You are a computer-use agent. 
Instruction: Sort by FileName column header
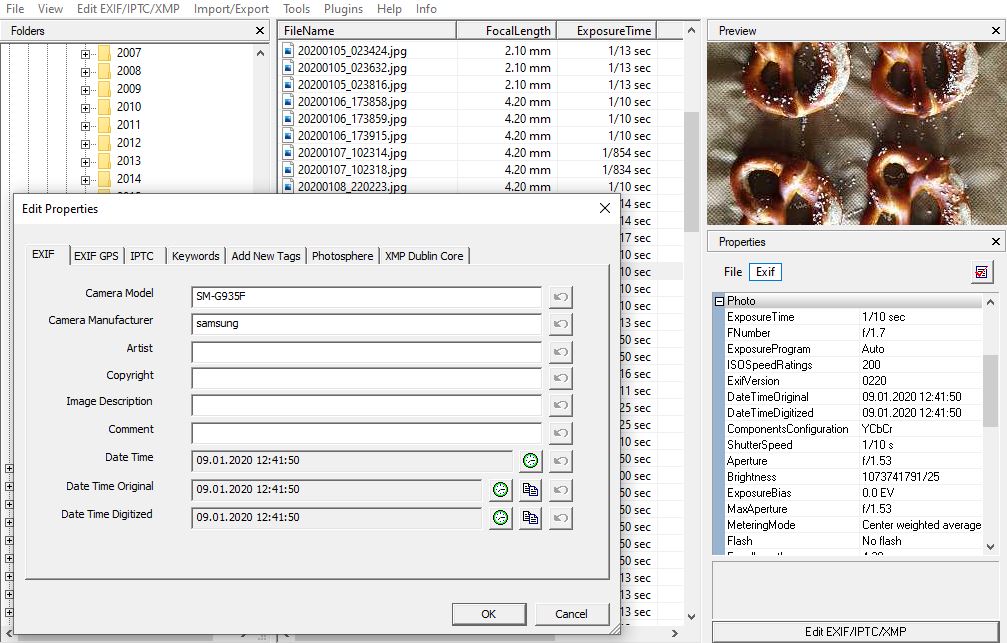[x=367, y=31]
